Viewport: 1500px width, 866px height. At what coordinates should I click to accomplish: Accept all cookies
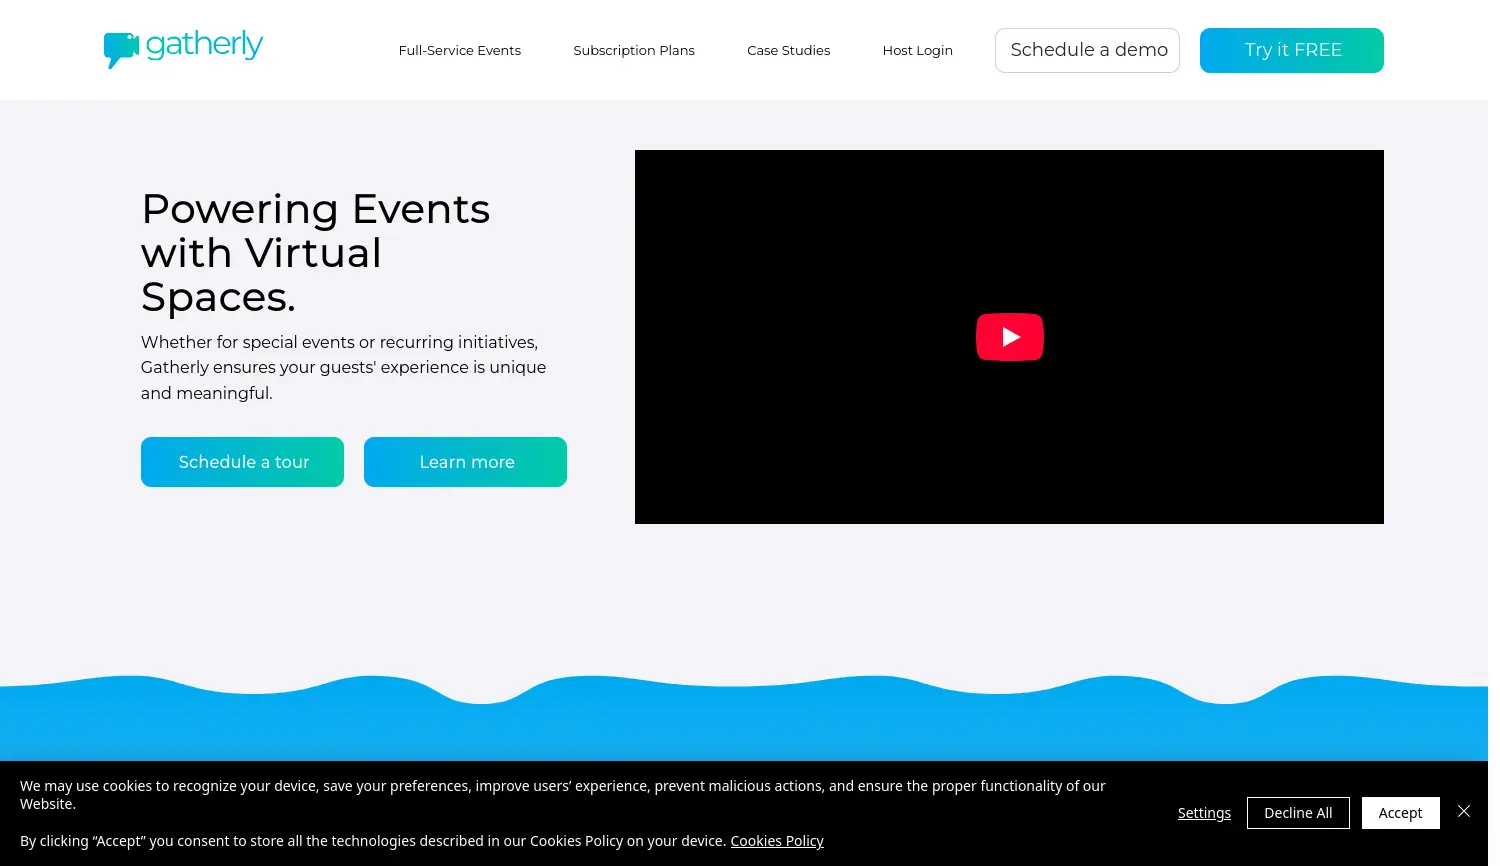[x=1400, y=813]
